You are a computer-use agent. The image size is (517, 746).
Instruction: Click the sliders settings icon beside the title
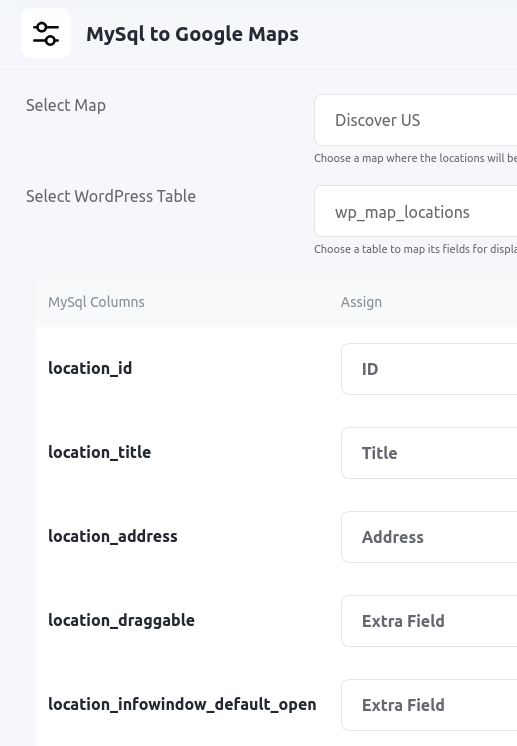46,33
